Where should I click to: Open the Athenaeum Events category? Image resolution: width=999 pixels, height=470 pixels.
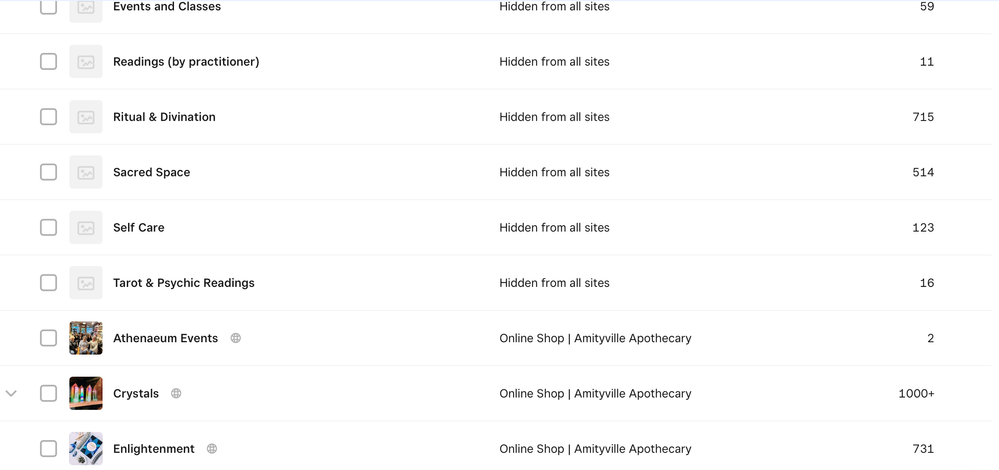165,338
